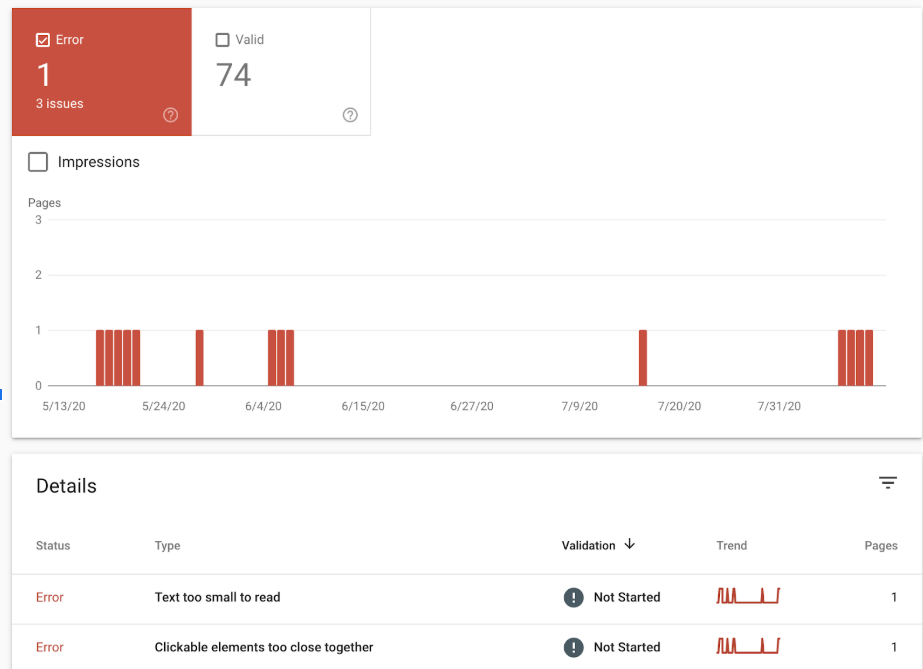The height and width of the screenshot is (669, 923).
Task: Click trend sparkline for Text too small row
Action: point(747,597)
